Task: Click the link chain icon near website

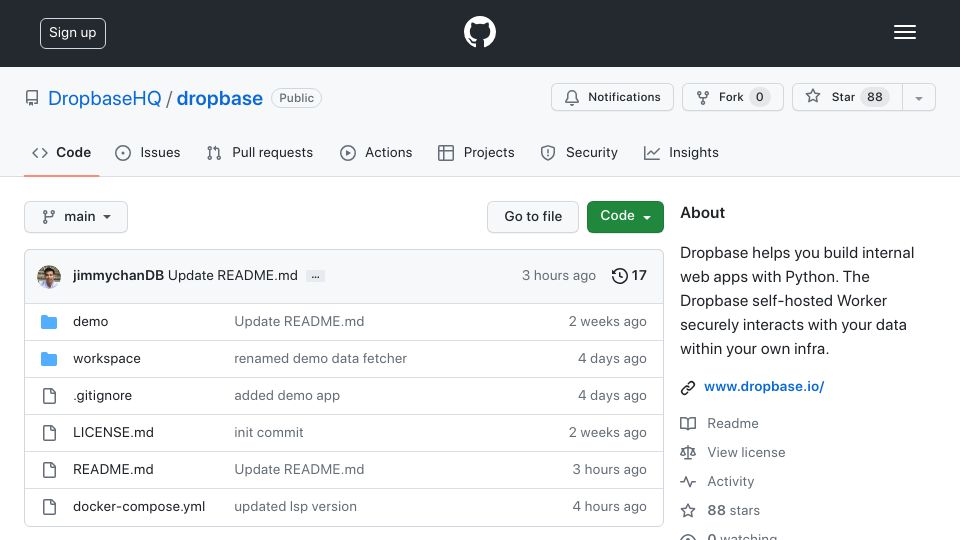Action: pos(688,387)
